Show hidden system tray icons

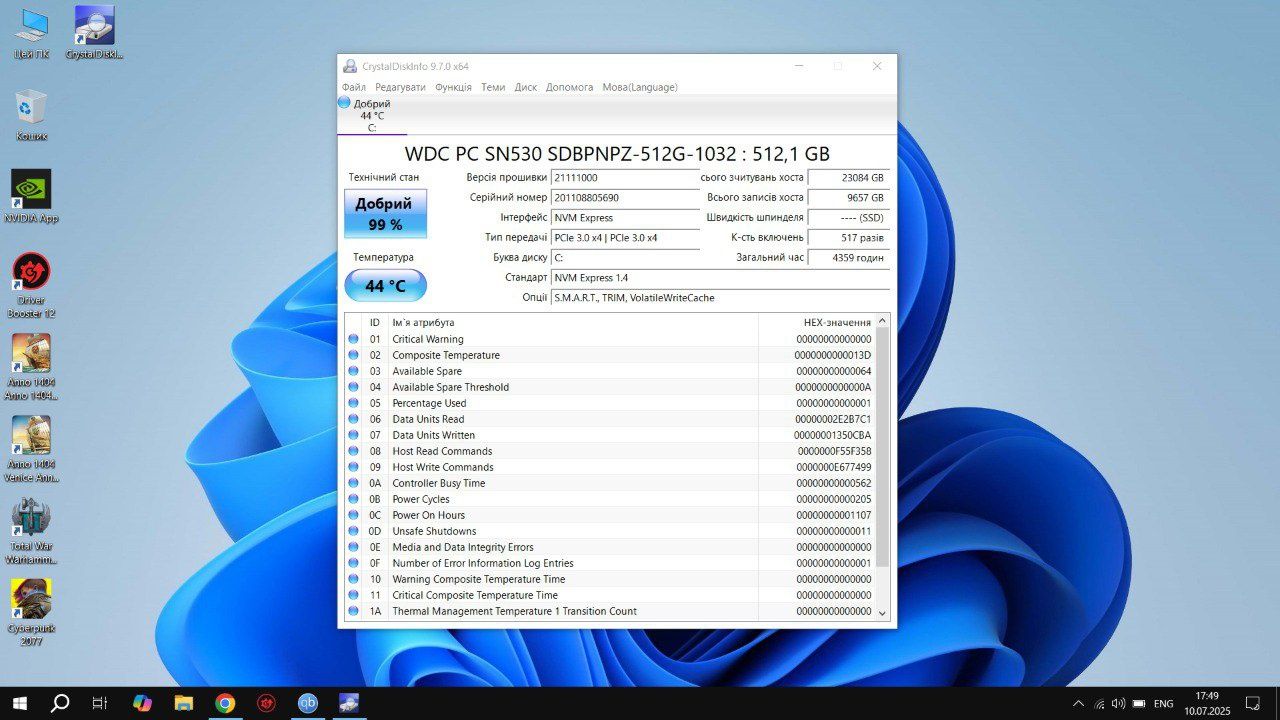pyautogui.click(x=1078, y=704)
